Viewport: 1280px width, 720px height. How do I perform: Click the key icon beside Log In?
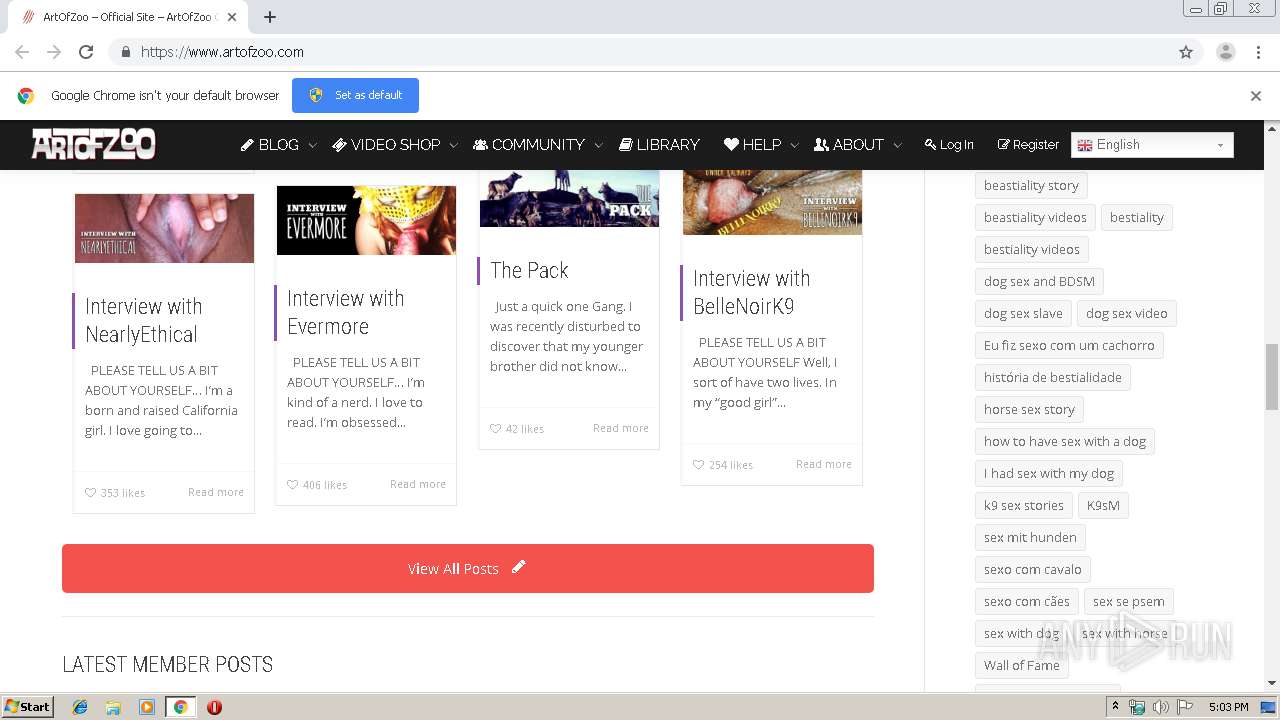[930, 145]
